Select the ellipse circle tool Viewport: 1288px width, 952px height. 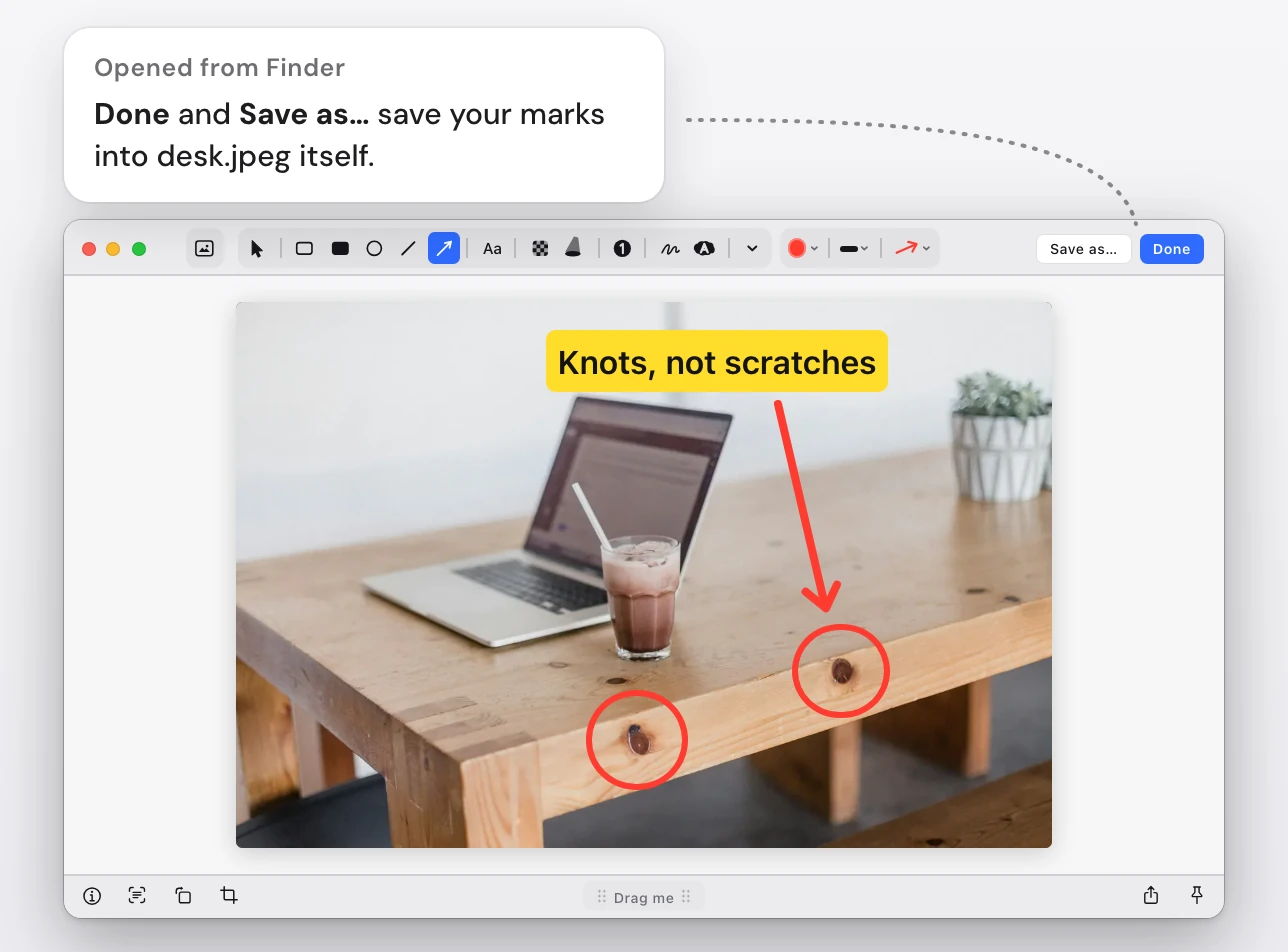pyautogui.click(x=374, y=248)
